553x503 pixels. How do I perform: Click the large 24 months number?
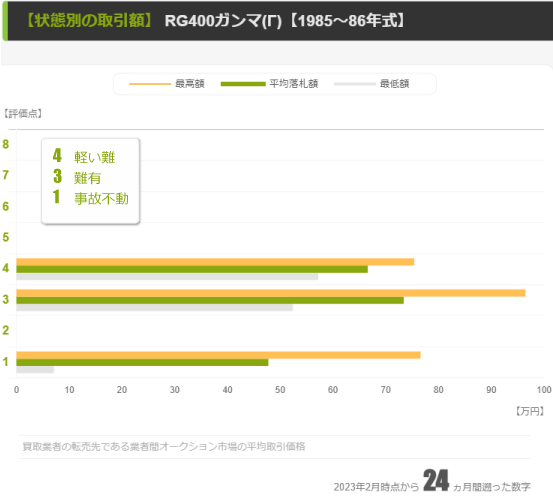[x=436, y=480]
